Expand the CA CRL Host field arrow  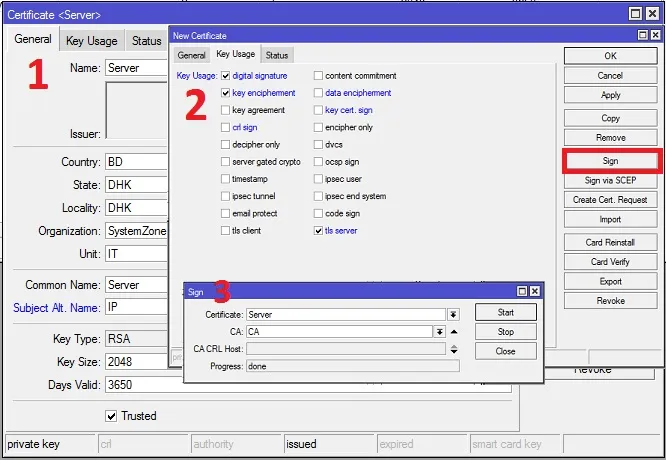point(454,349)
